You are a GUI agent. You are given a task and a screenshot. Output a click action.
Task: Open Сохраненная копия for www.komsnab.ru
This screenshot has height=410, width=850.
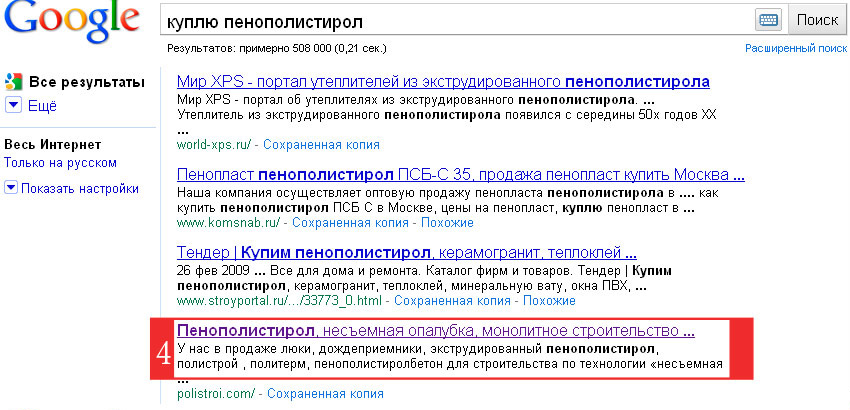[x=350, y=223]
